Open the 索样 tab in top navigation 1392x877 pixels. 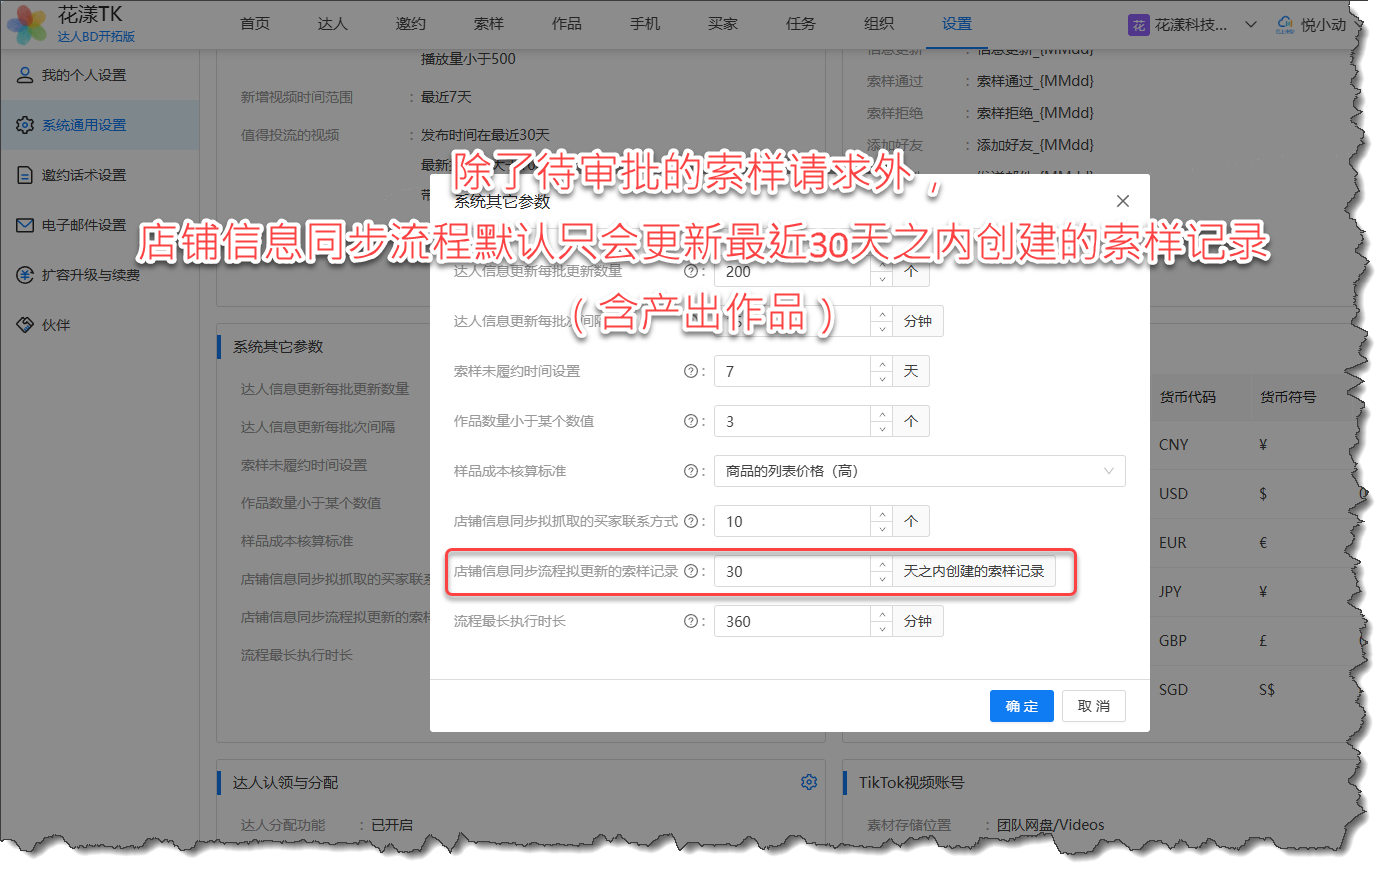pos(489,24)
